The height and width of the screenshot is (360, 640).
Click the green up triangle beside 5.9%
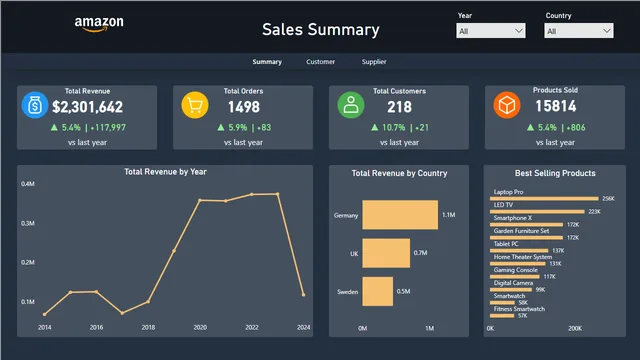(221, 127)
